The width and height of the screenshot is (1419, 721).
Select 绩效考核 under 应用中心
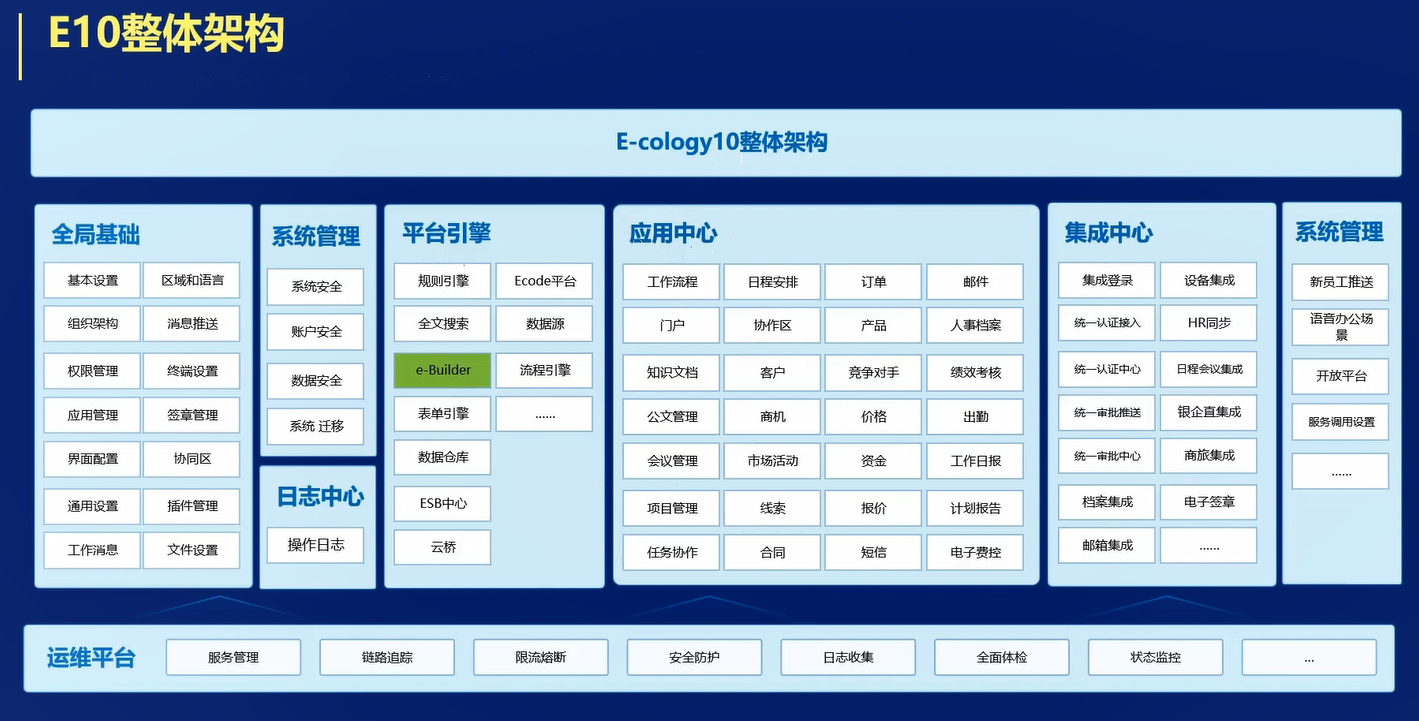pyautogui.click(x=975, y=372)
